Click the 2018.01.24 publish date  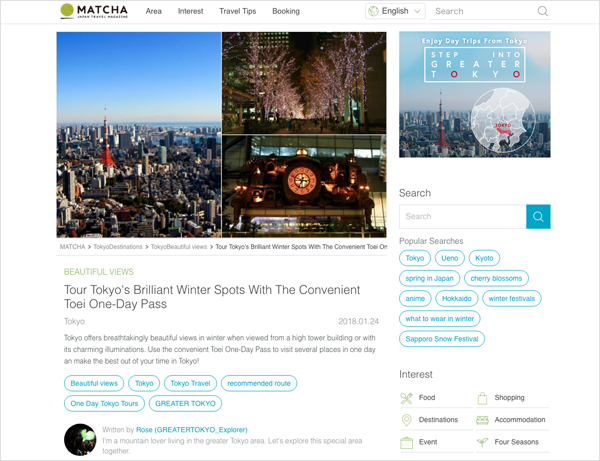click(359, 322)
